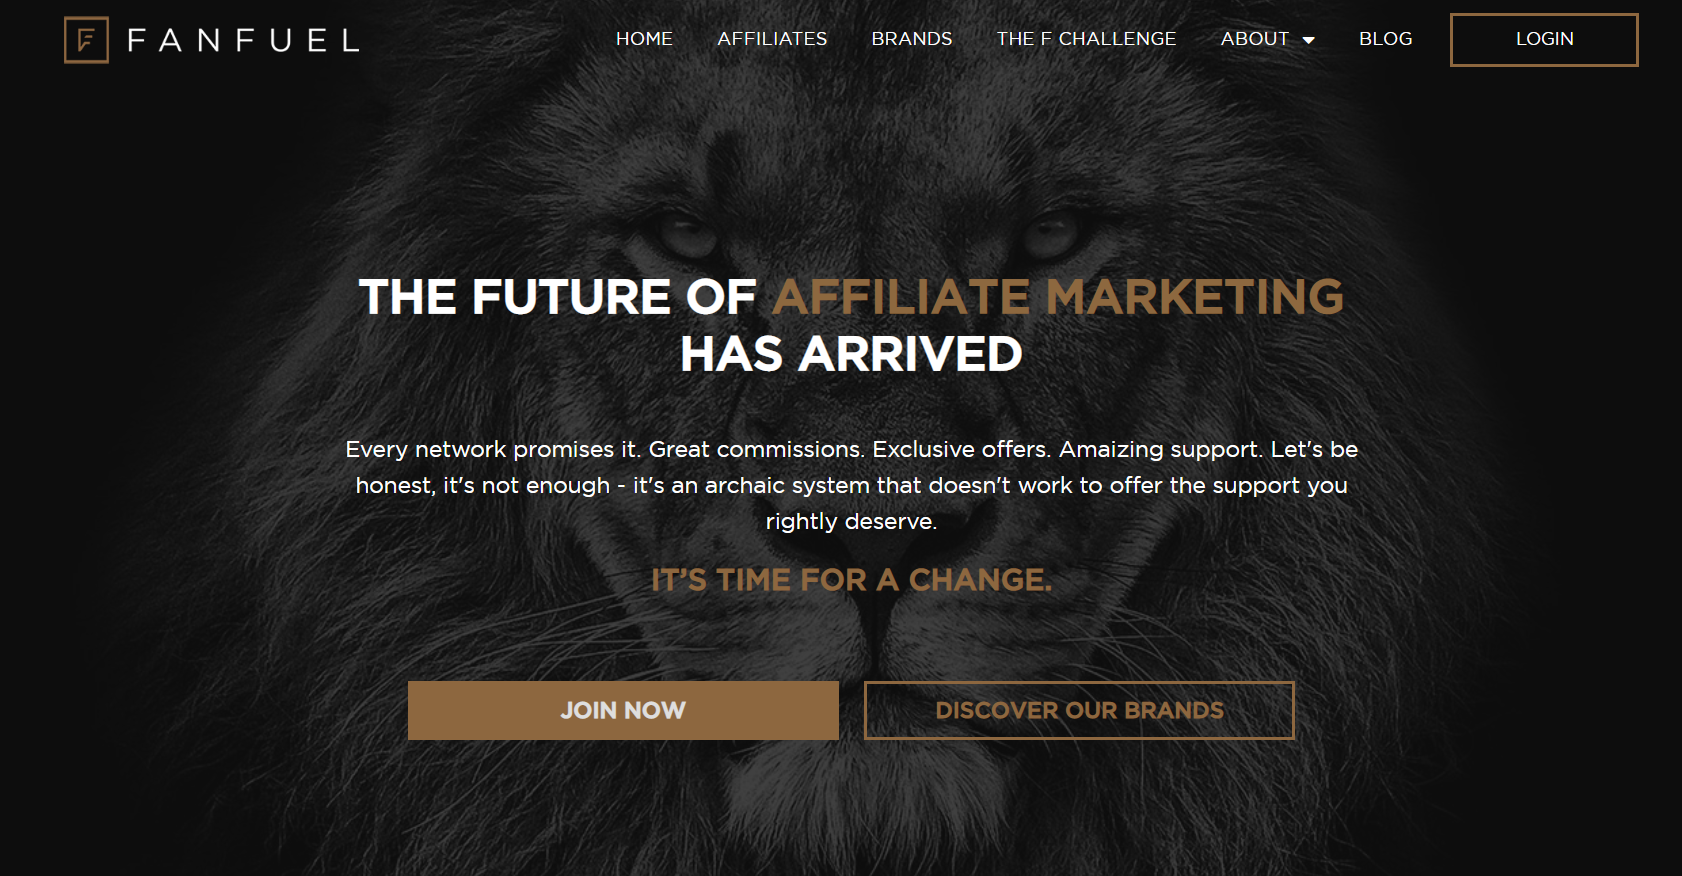
Task: Open The F Challenge page
Action: click(x=1086, y=39)
